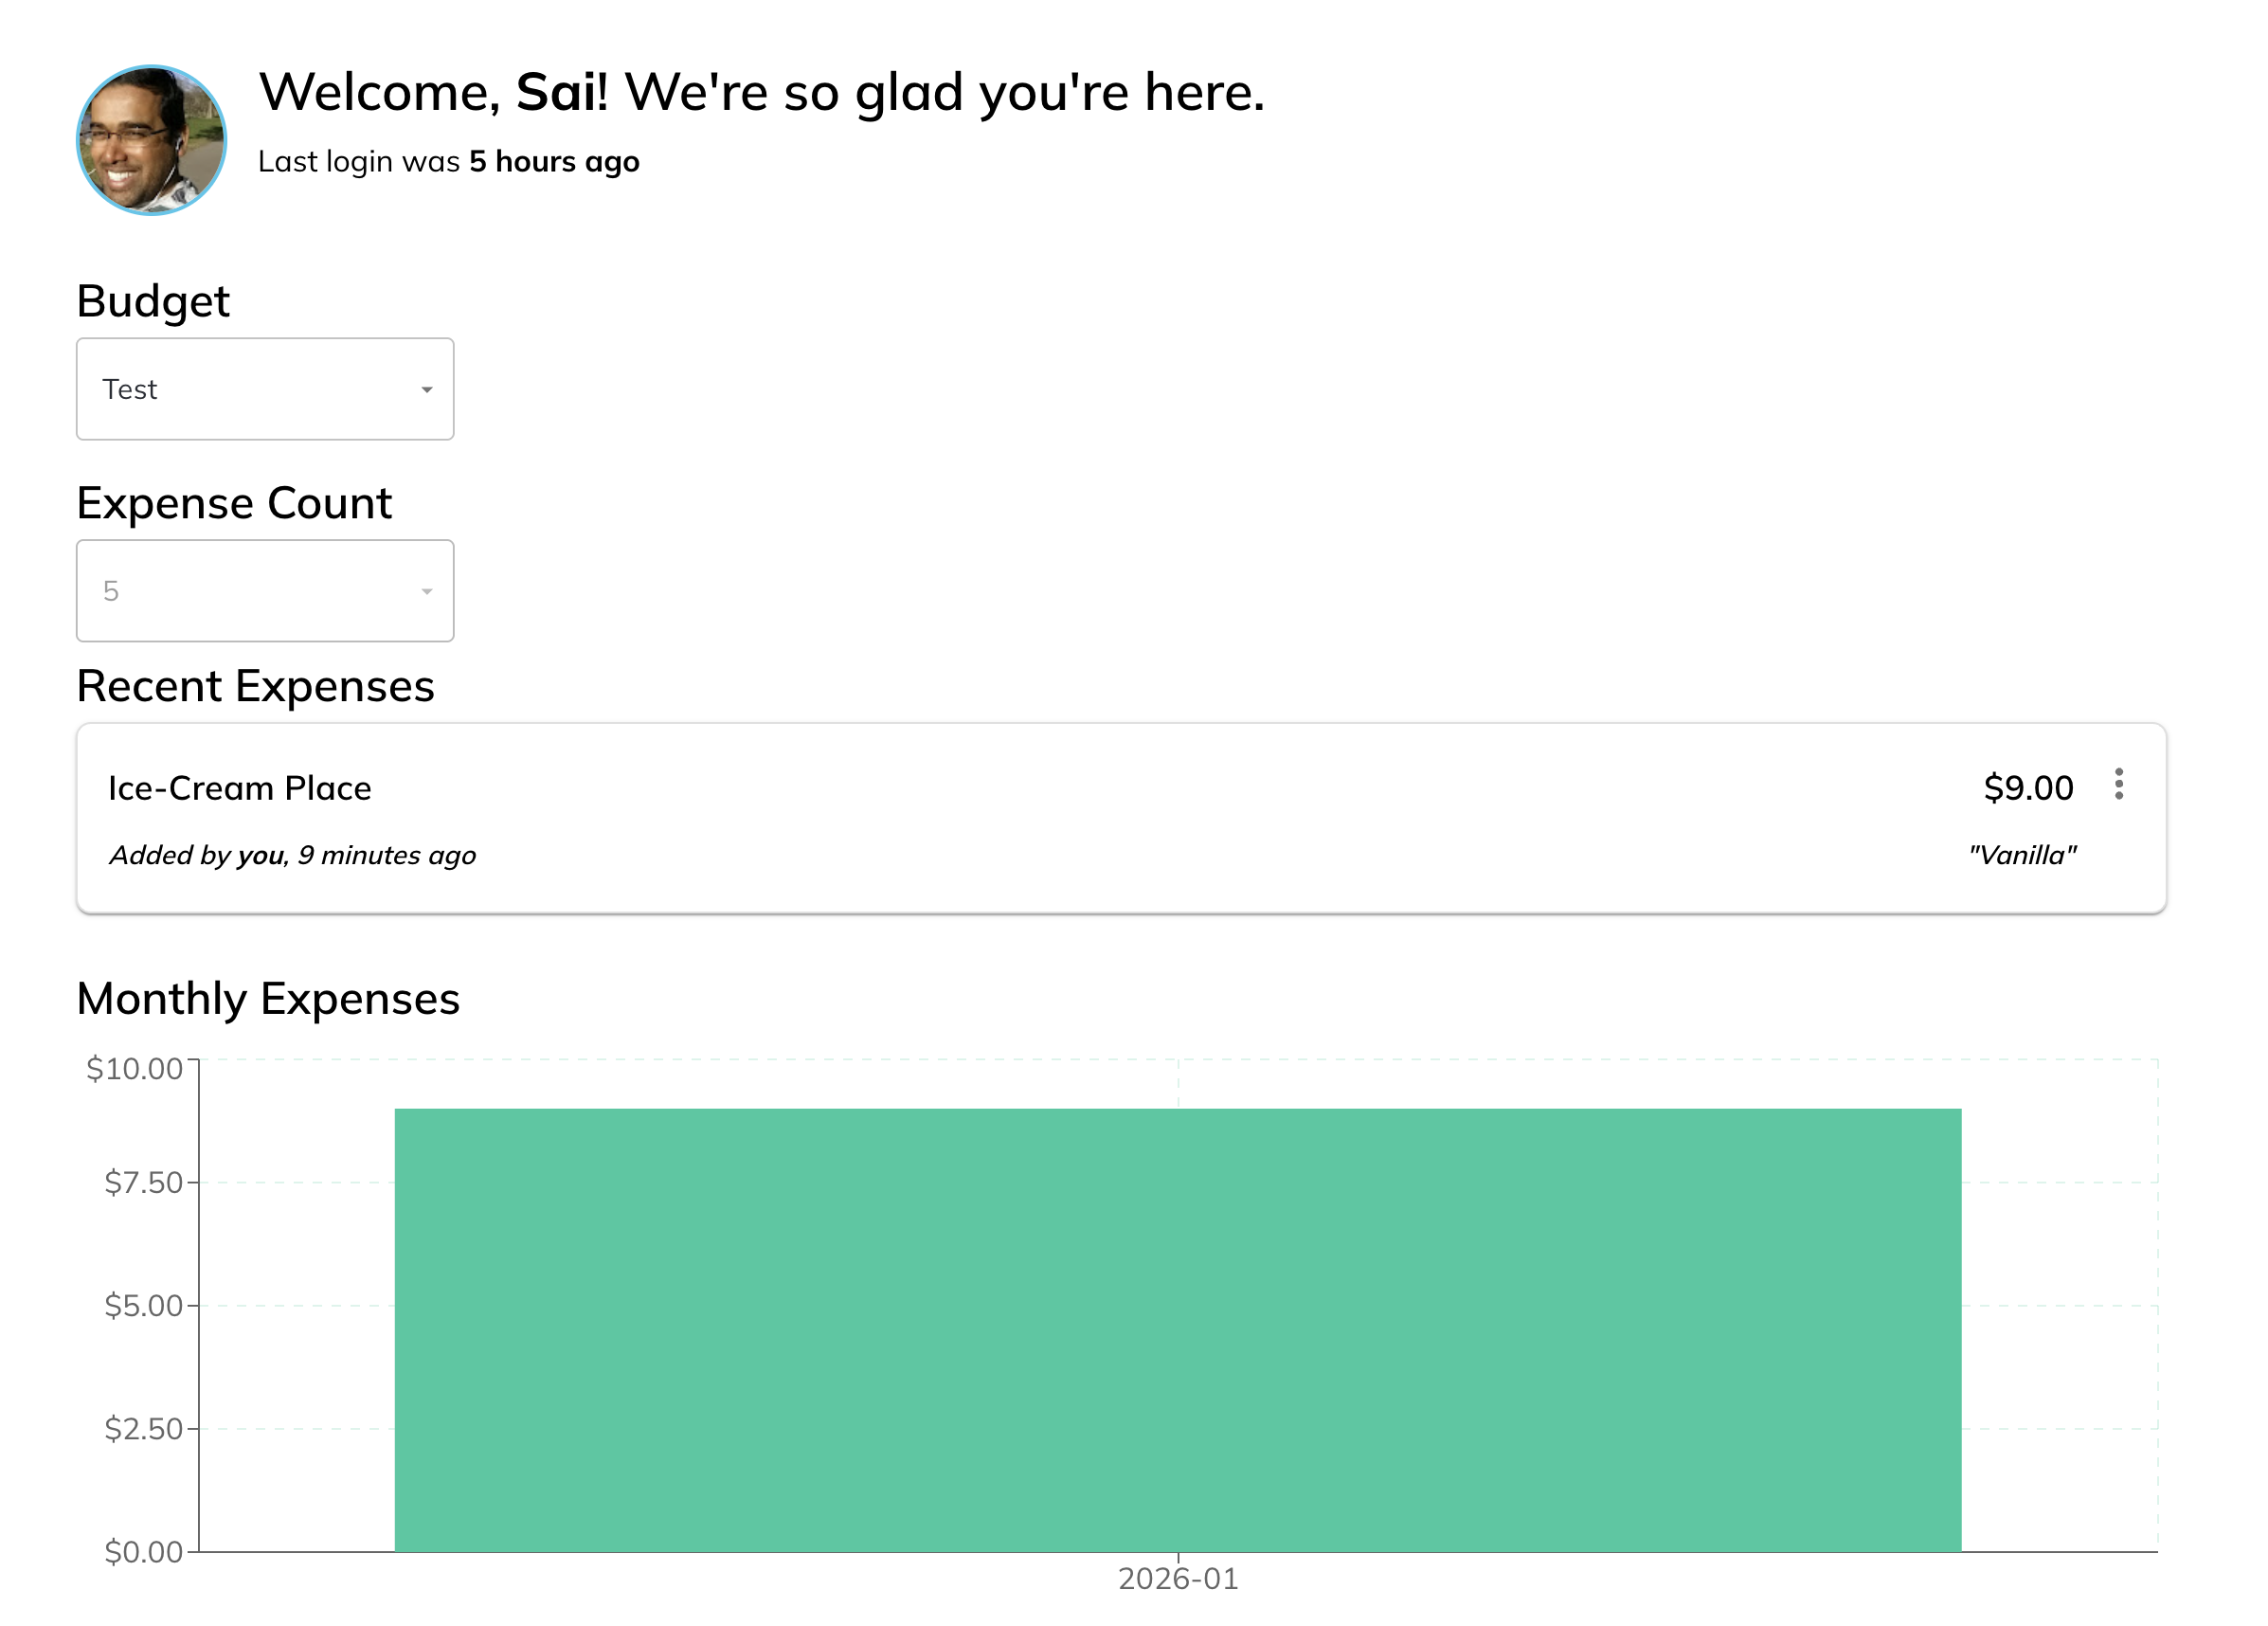Open the three-dot menu on Ice-Cream Place
Viewport: 2268px width, 1626px height.
tap(2118, 784)
